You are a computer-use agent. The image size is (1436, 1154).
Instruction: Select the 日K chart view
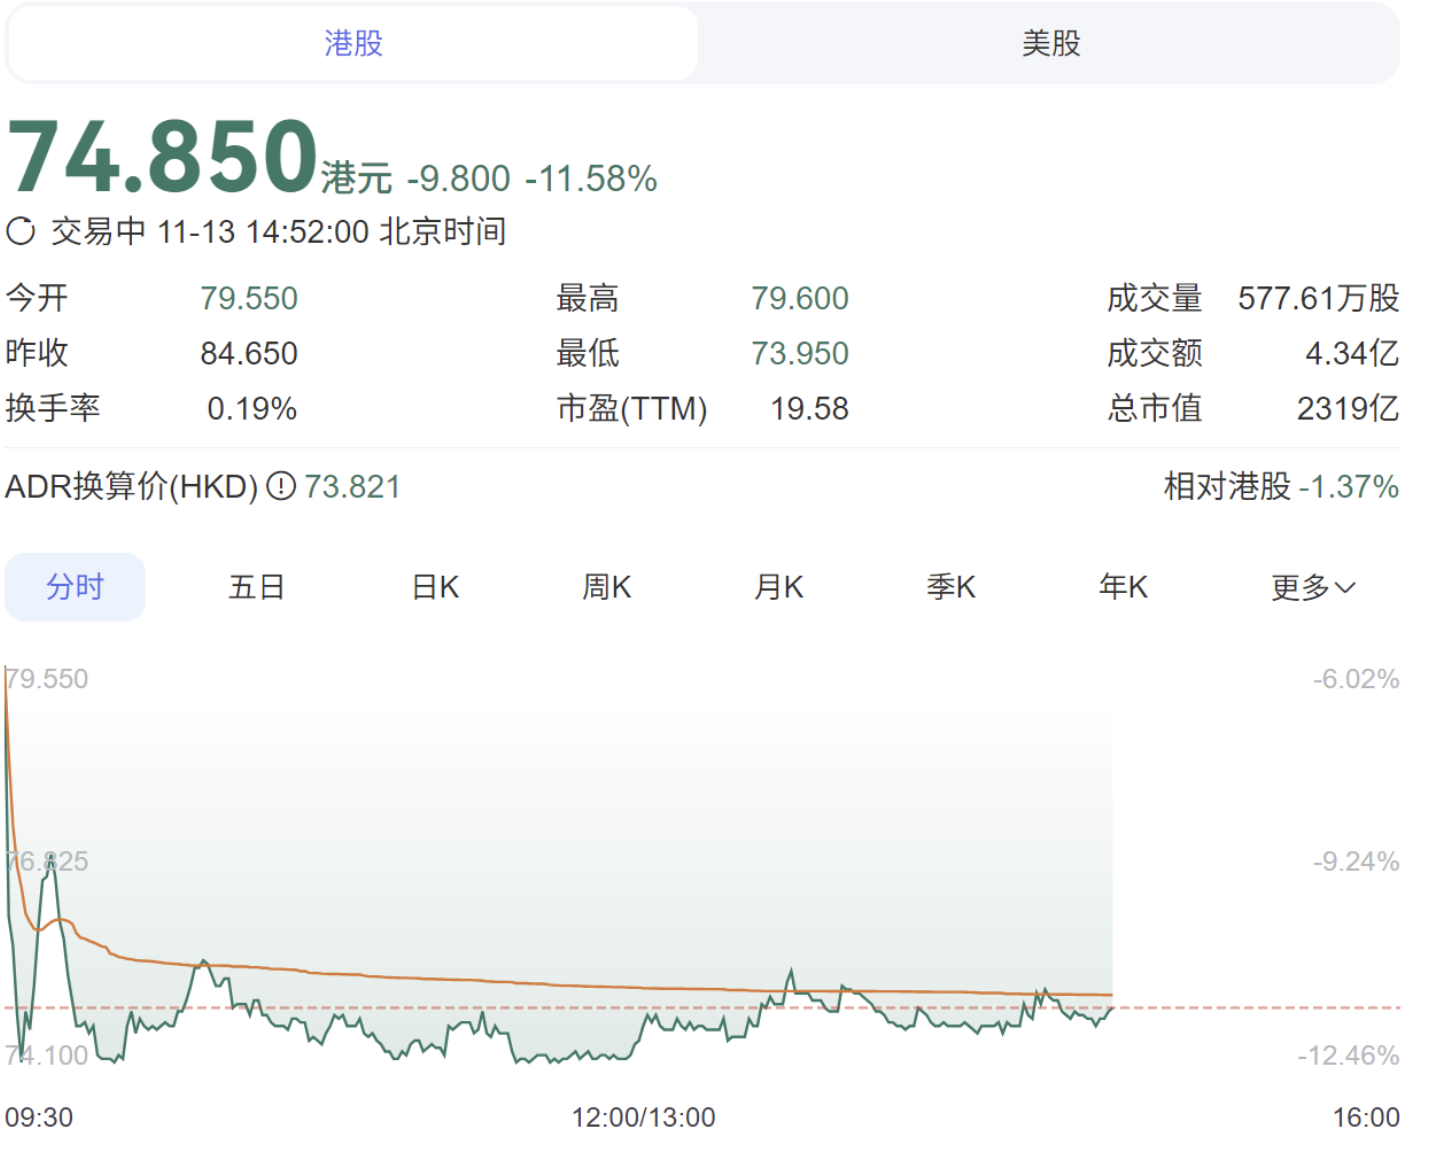click(x=435, y=587)
